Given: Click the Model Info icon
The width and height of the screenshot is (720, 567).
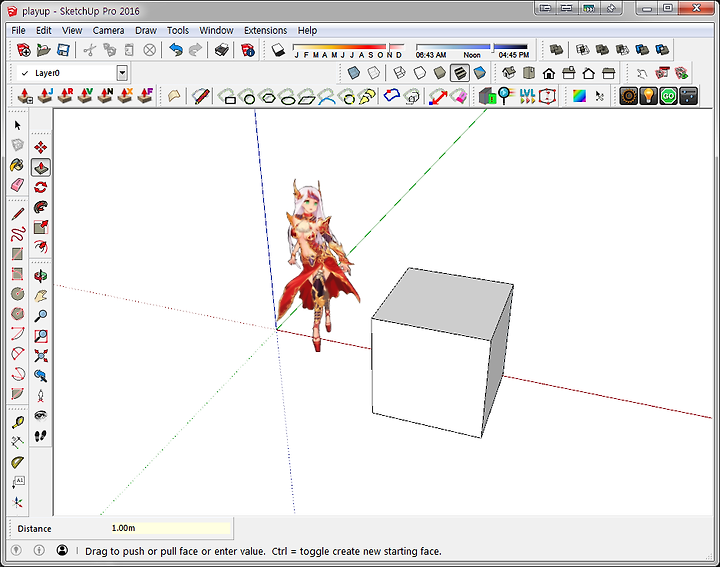Looking at the screenshot, I should click(248, 50).
